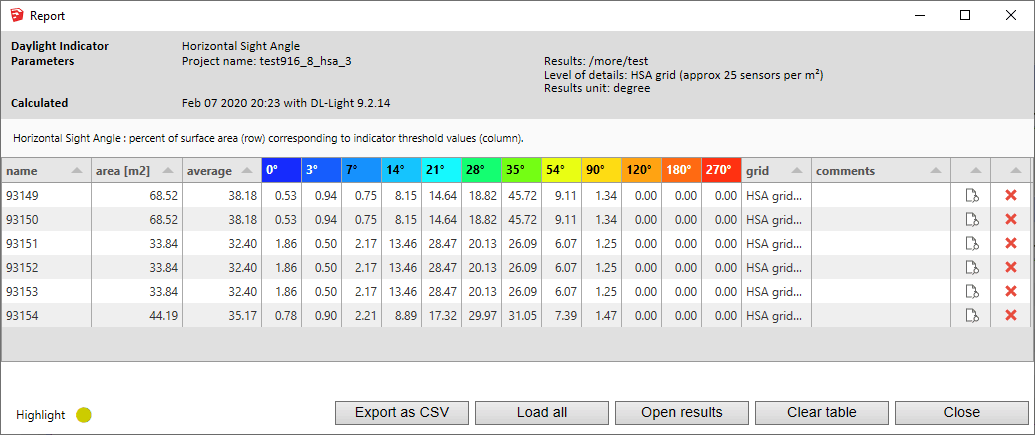Screen dimensions: 1035x435
Task: Delete row 93153 with its red X
Action: (1010, 291)
